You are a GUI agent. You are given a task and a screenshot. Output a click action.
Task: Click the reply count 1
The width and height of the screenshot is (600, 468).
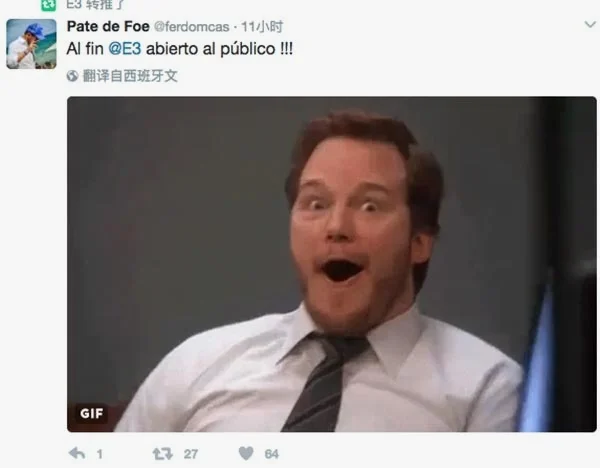tap(99, 454)
